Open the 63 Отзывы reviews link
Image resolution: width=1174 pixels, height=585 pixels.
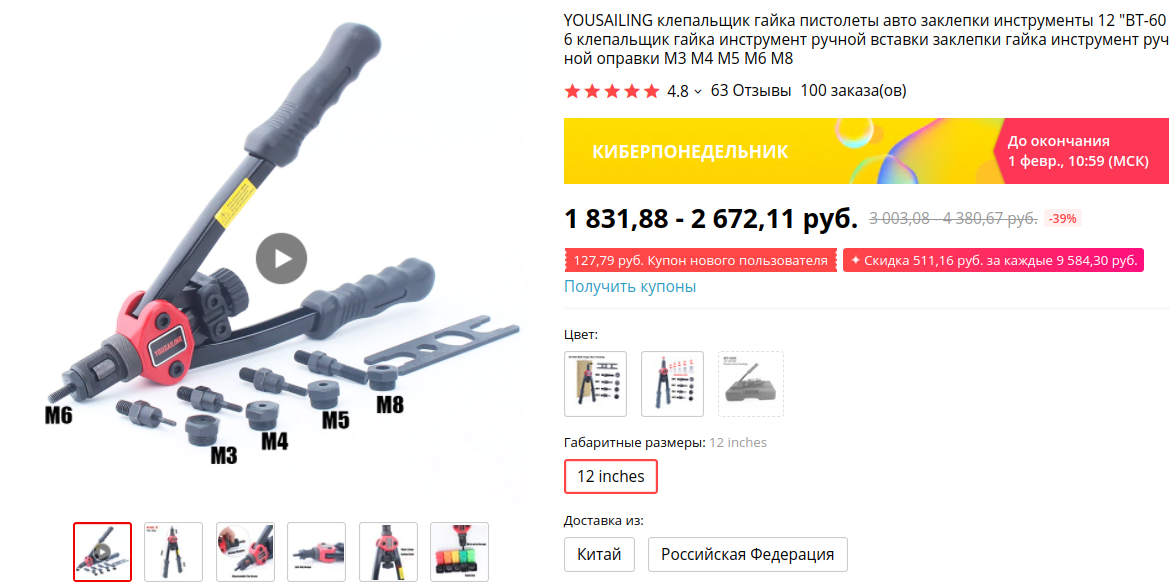click(750, 91)
